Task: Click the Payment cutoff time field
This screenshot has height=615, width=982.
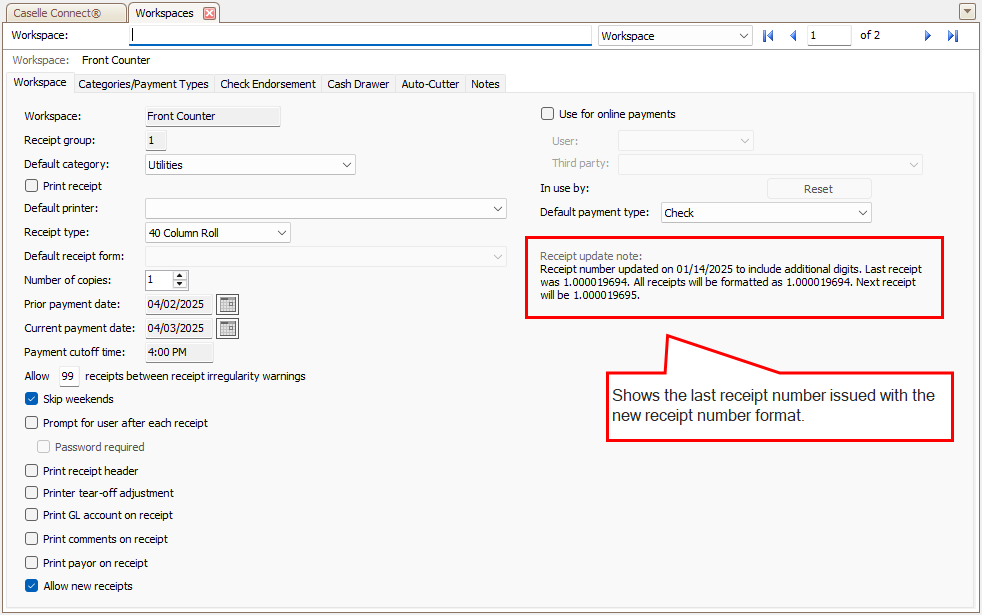Action: pos(179,352)
